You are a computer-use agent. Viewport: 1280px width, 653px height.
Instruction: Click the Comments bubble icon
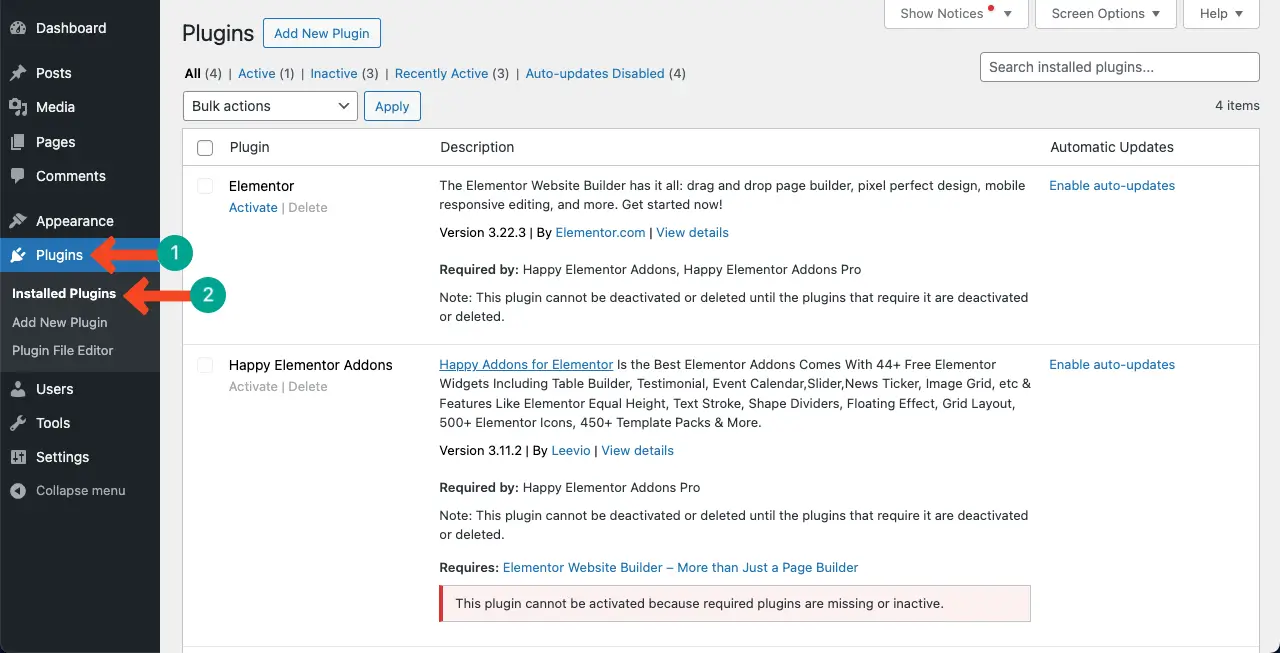pyautogui.click(x=18, y=176)
